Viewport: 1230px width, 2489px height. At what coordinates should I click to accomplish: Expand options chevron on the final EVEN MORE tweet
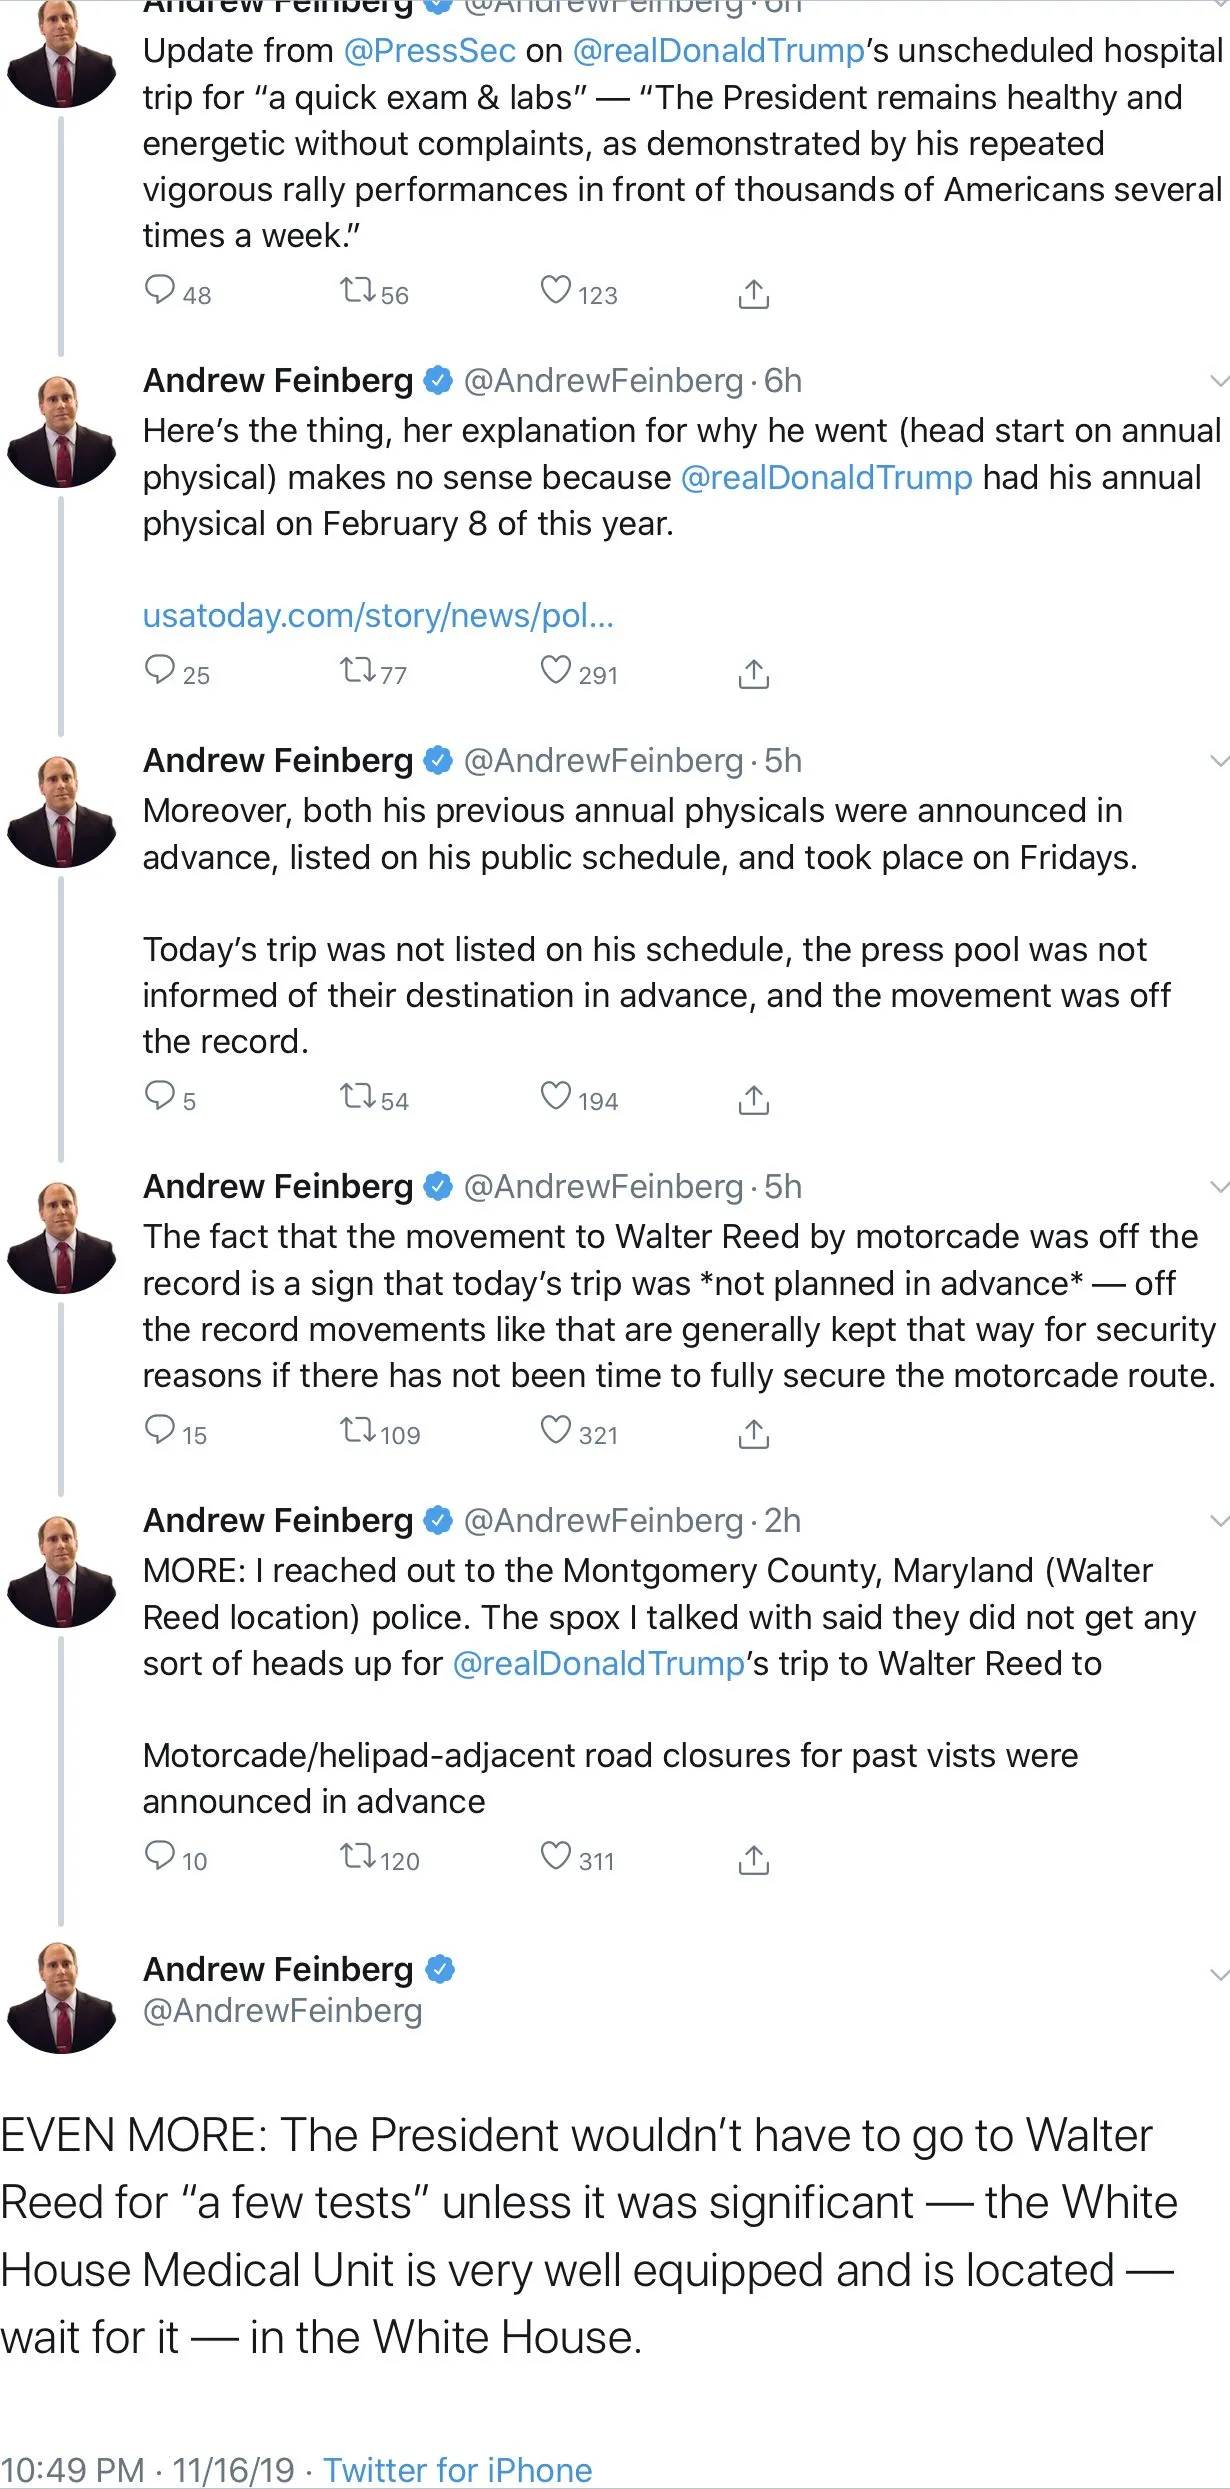[x=1218, y=1975]
